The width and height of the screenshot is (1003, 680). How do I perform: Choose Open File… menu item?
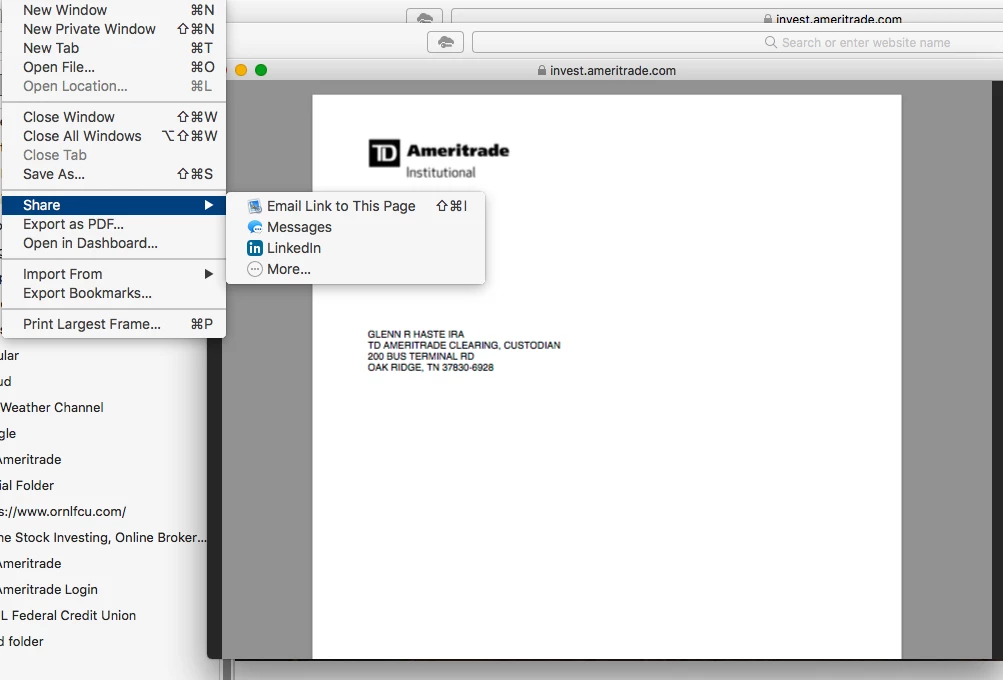point(114,67)
